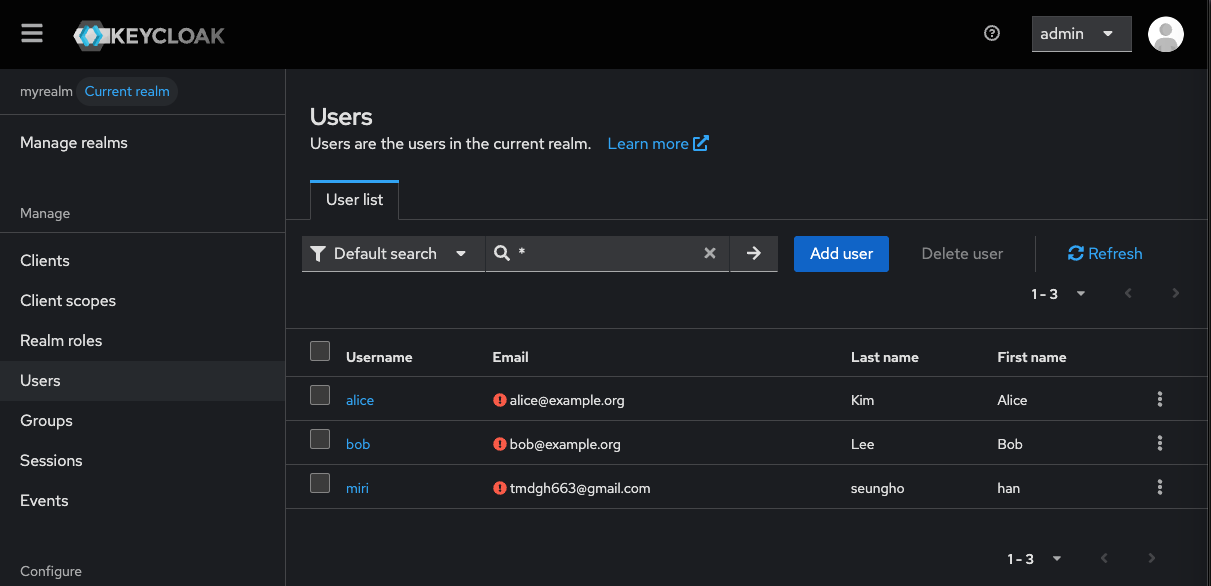The width and height of the screenshot is (1211, 586).
Task: Open the help question-mark icon
Action: tap(992, 33)
